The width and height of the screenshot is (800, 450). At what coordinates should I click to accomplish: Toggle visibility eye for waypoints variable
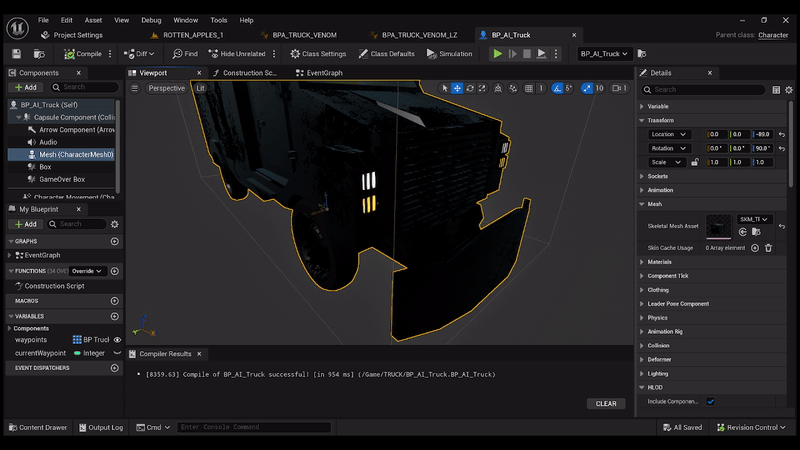click(x=117, y=340)
